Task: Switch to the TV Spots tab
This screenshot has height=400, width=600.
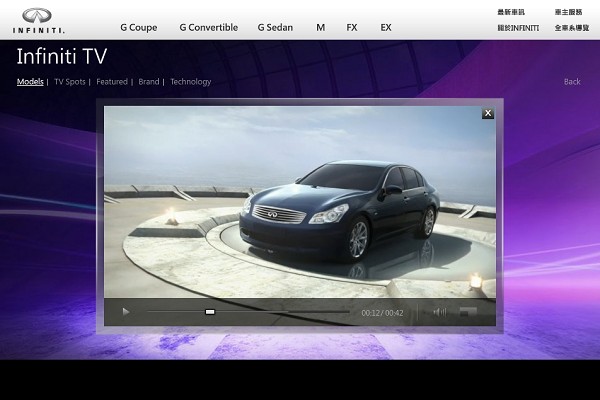Action: click(x=70, y=82)
